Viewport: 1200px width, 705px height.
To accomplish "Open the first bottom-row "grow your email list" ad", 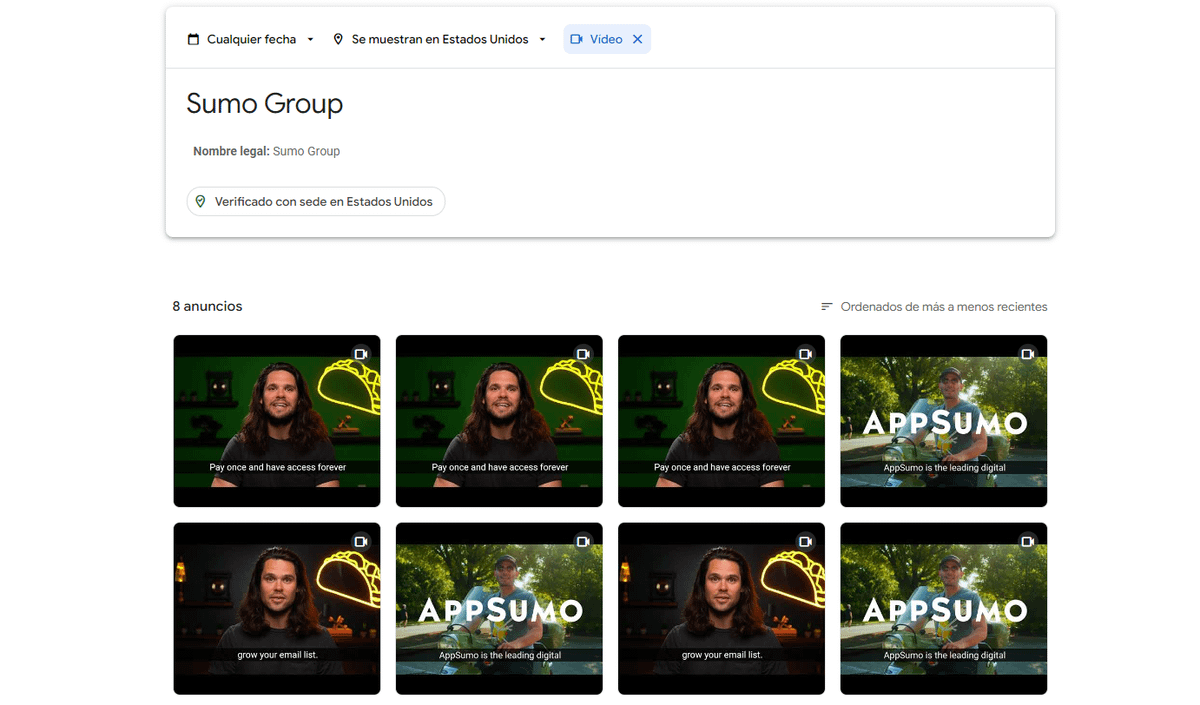I will 277,608.
